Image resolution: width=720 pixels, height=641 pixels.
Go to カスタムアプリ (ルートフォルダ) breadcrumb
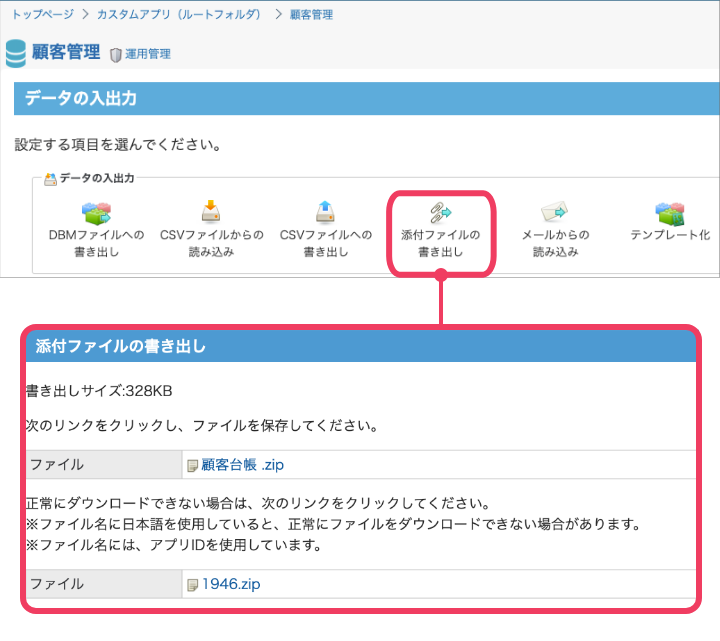179,15
